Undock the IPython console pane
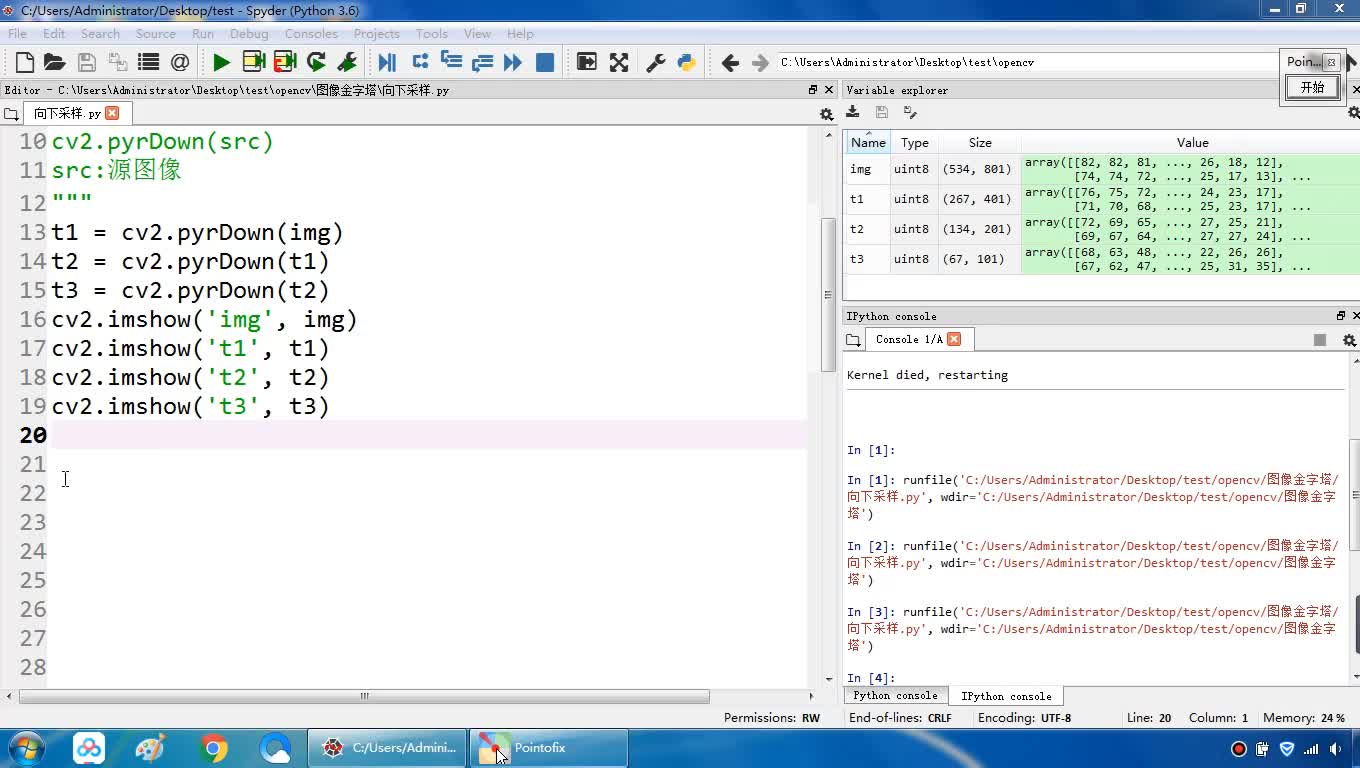1360x768 pixels. [1341, 316]
